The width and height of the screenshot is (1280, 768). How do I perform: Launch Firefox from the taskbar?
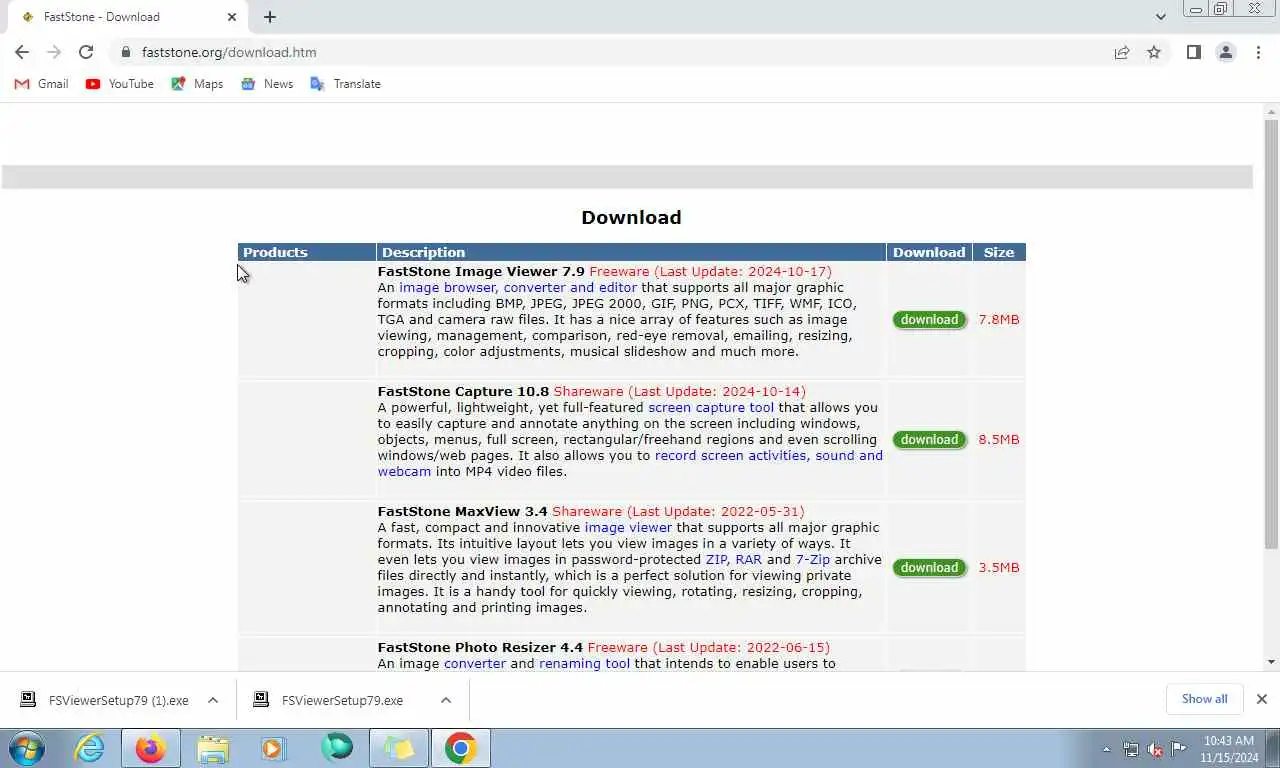tap(151, 748)
